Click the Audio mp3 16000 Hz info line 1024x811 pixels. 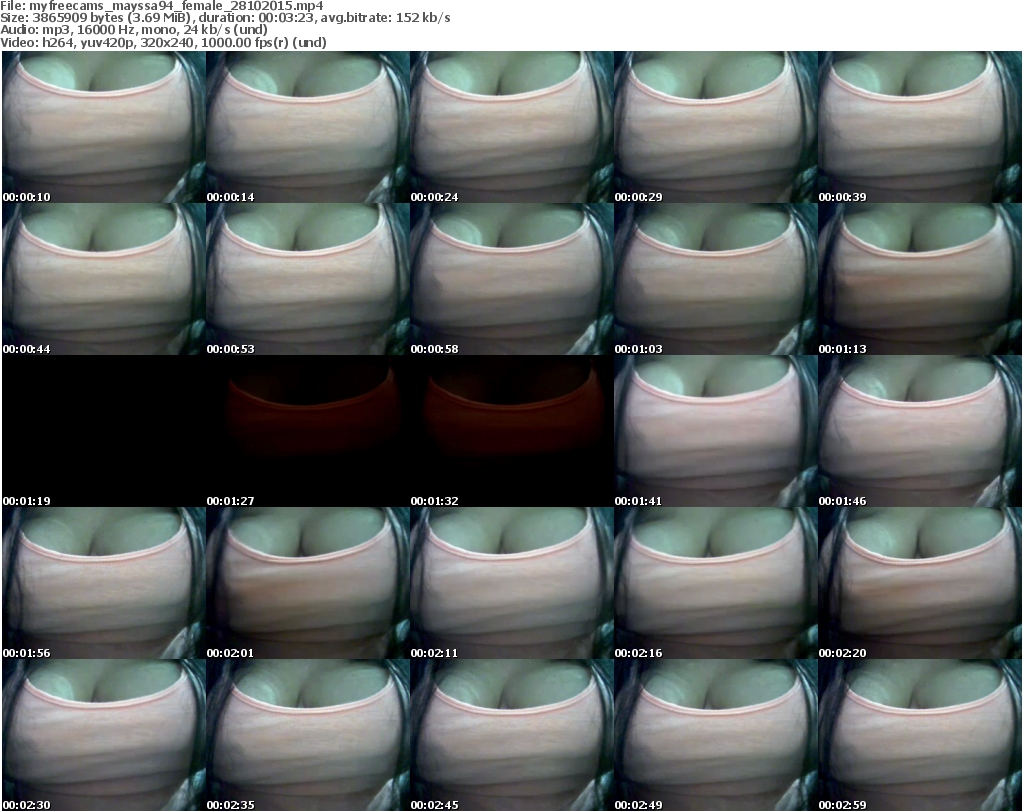click(x=134, y=30)
